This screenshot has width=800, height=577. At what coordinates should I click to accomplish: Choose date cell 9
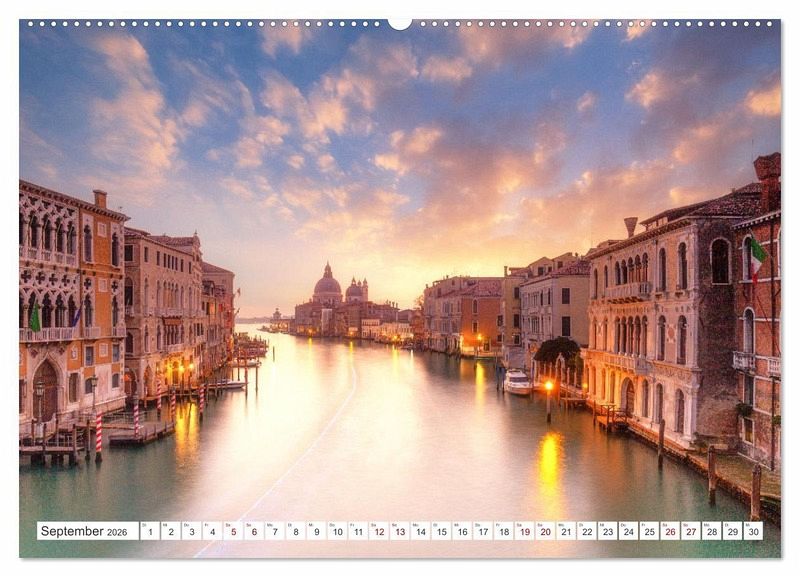point(316,531)
